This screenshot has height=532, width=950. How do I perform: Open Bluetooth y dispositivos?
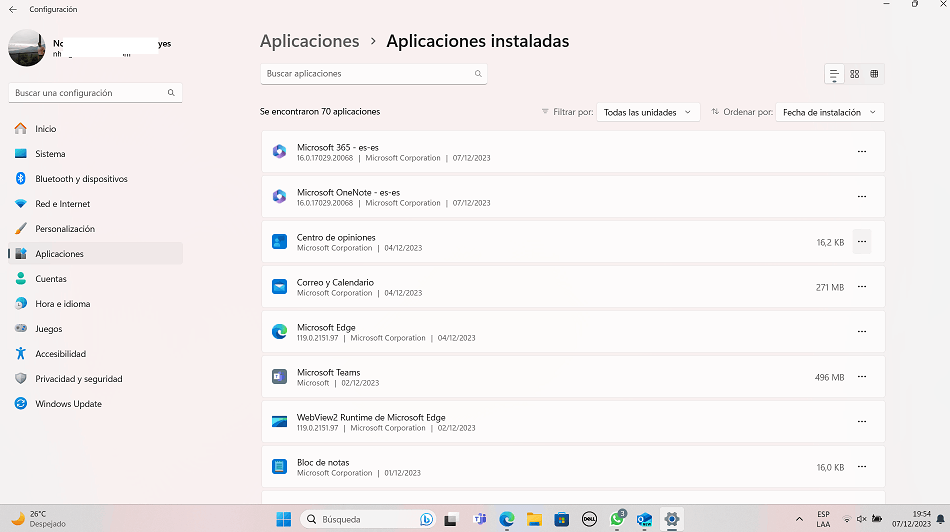point(95,179)
